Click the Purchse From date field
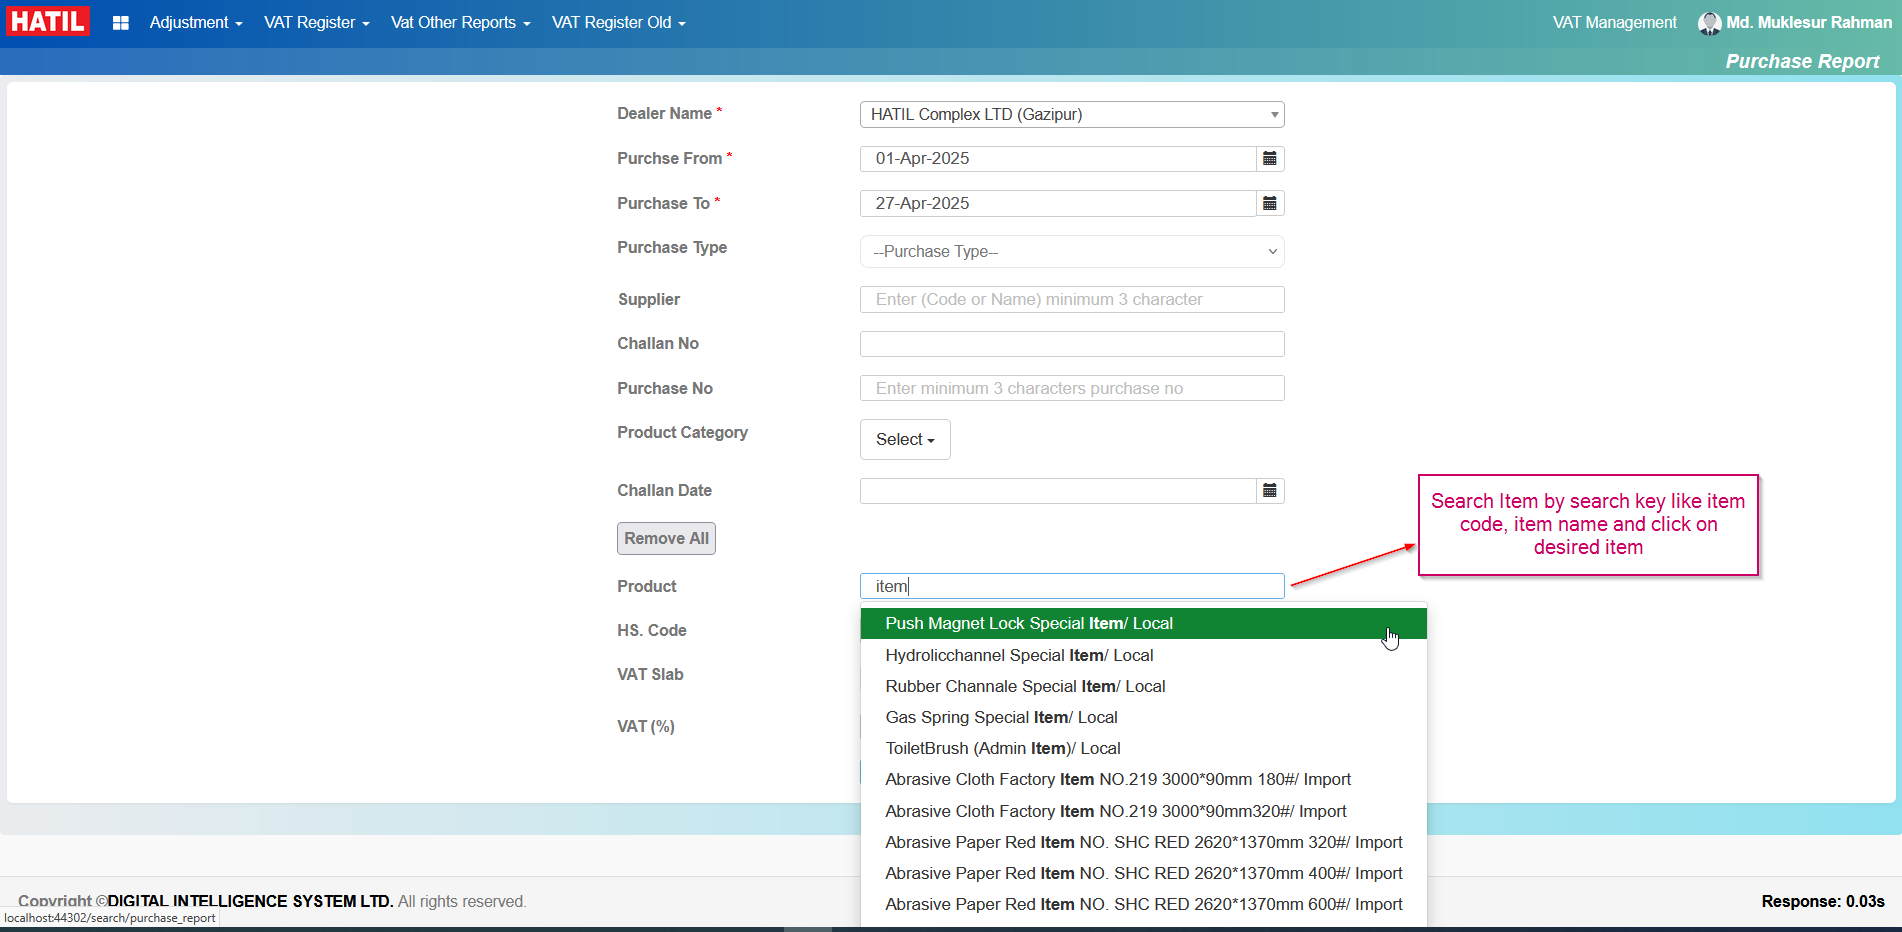Viewport: 1902px width, 932px height. pyautogui.click(x=1058, y=159)
